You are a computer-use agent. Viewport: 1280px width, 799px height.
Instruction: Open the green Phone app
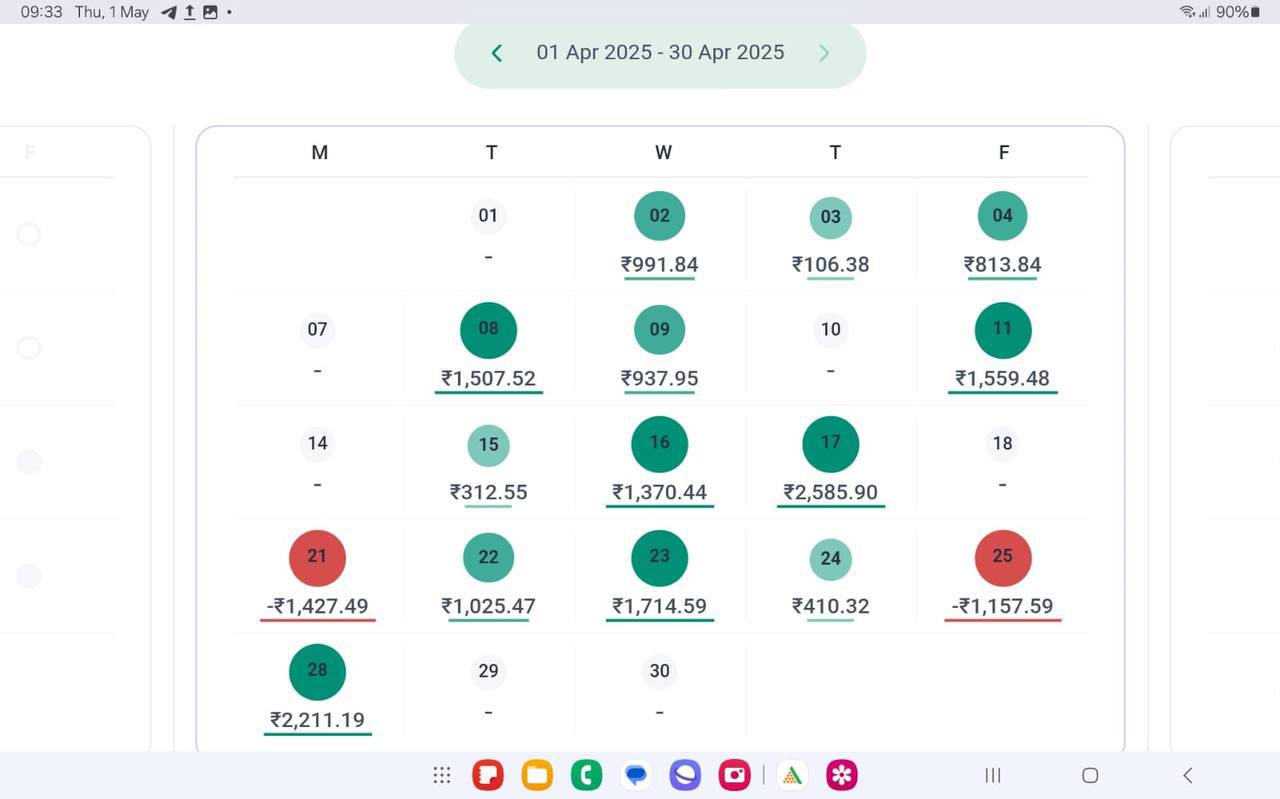(x=586, y=775)
